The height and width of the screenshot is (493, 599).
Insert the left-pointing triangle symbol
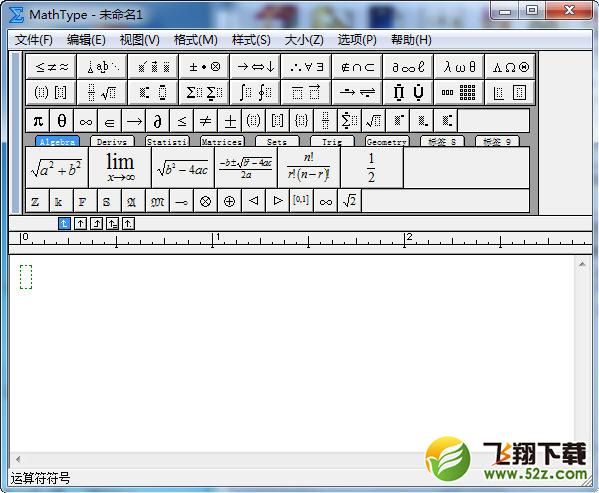(253, 201)
